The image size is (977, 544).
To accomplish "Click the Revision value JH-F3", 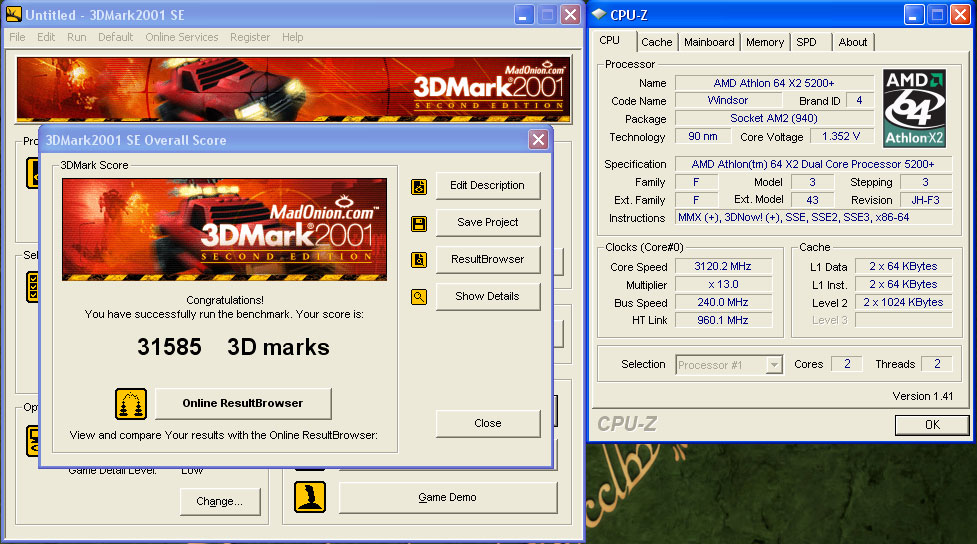I will click(x=925, y=200).
